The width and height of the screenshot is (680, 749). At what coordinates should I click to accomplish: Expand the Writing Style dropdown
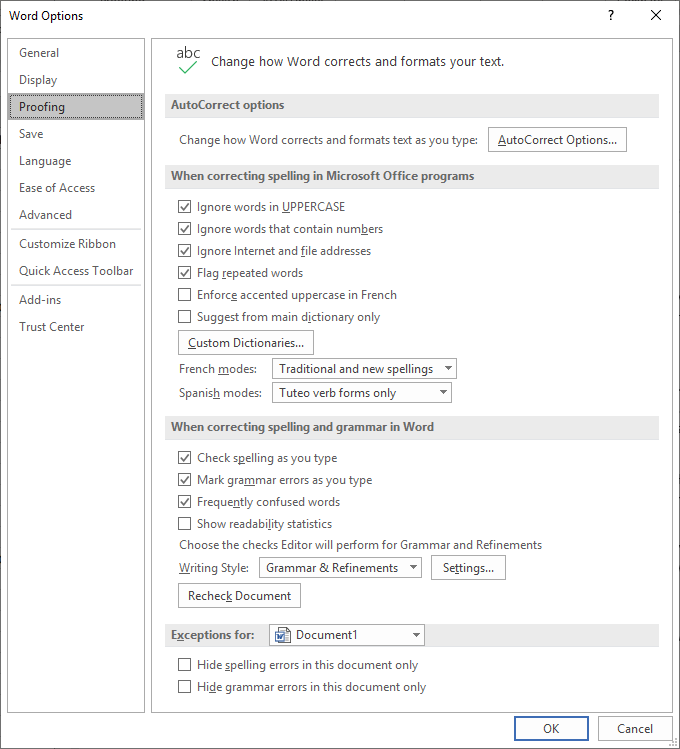coord(340,568)
